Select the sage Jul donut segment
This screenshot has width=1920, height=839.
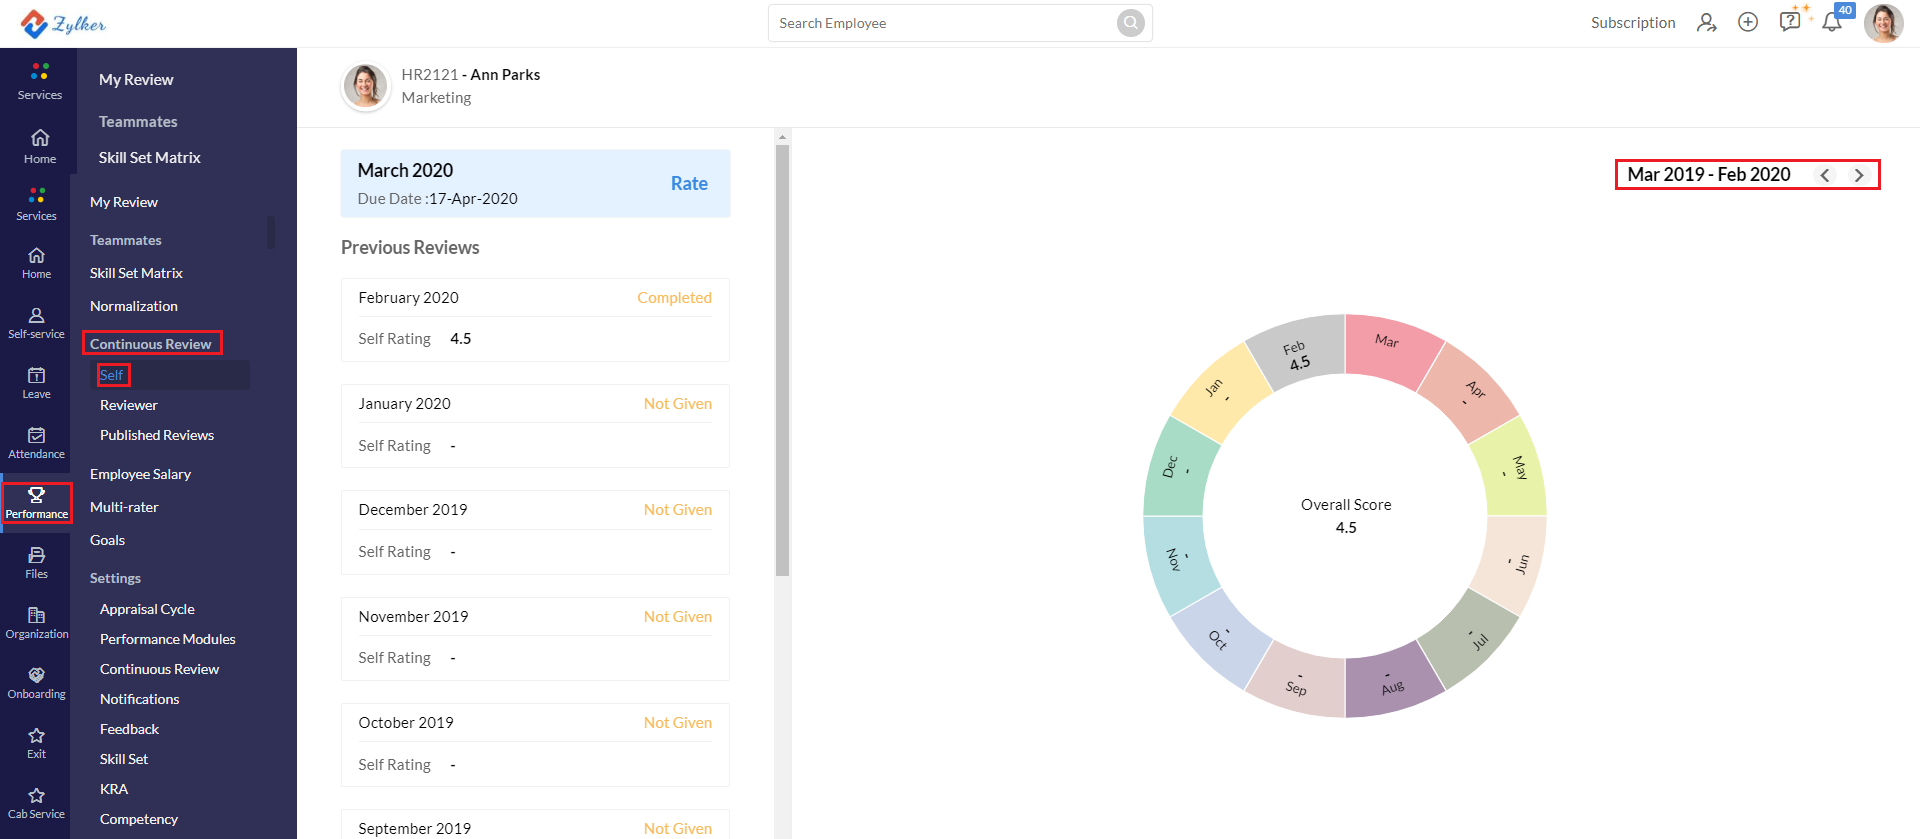coord(1468,638)
